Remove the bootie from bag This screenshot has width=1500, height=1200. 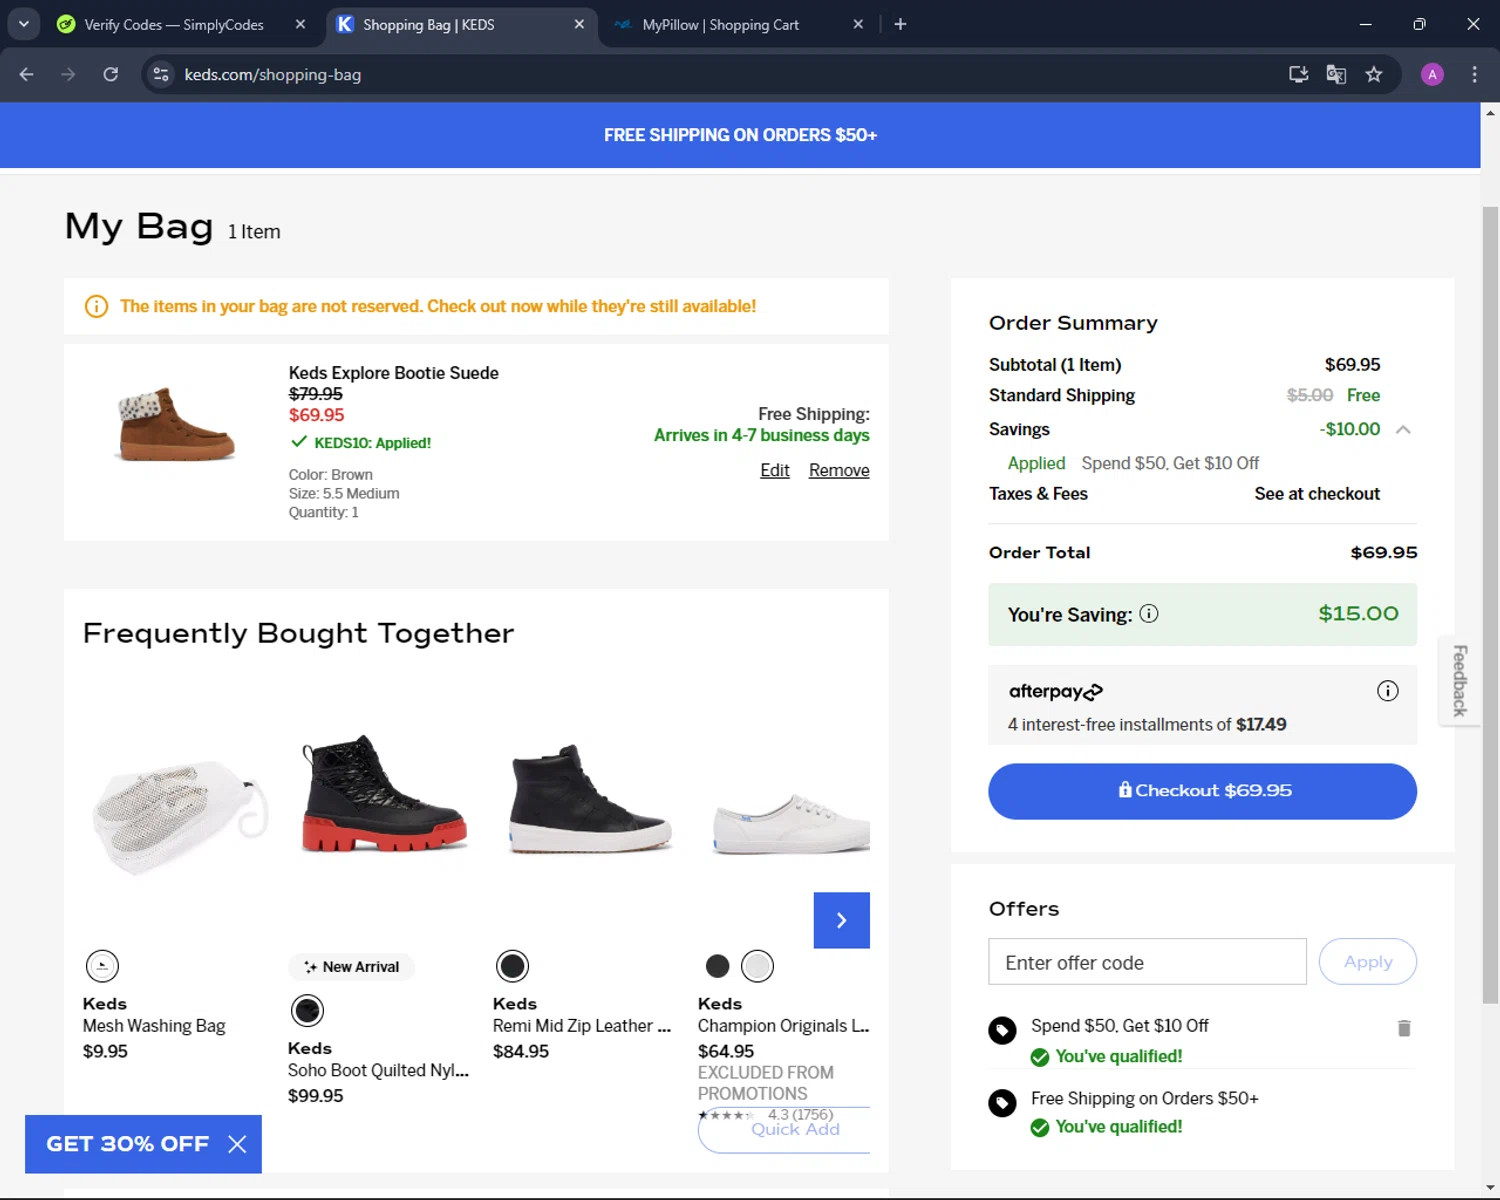click(x=839, y=470)
